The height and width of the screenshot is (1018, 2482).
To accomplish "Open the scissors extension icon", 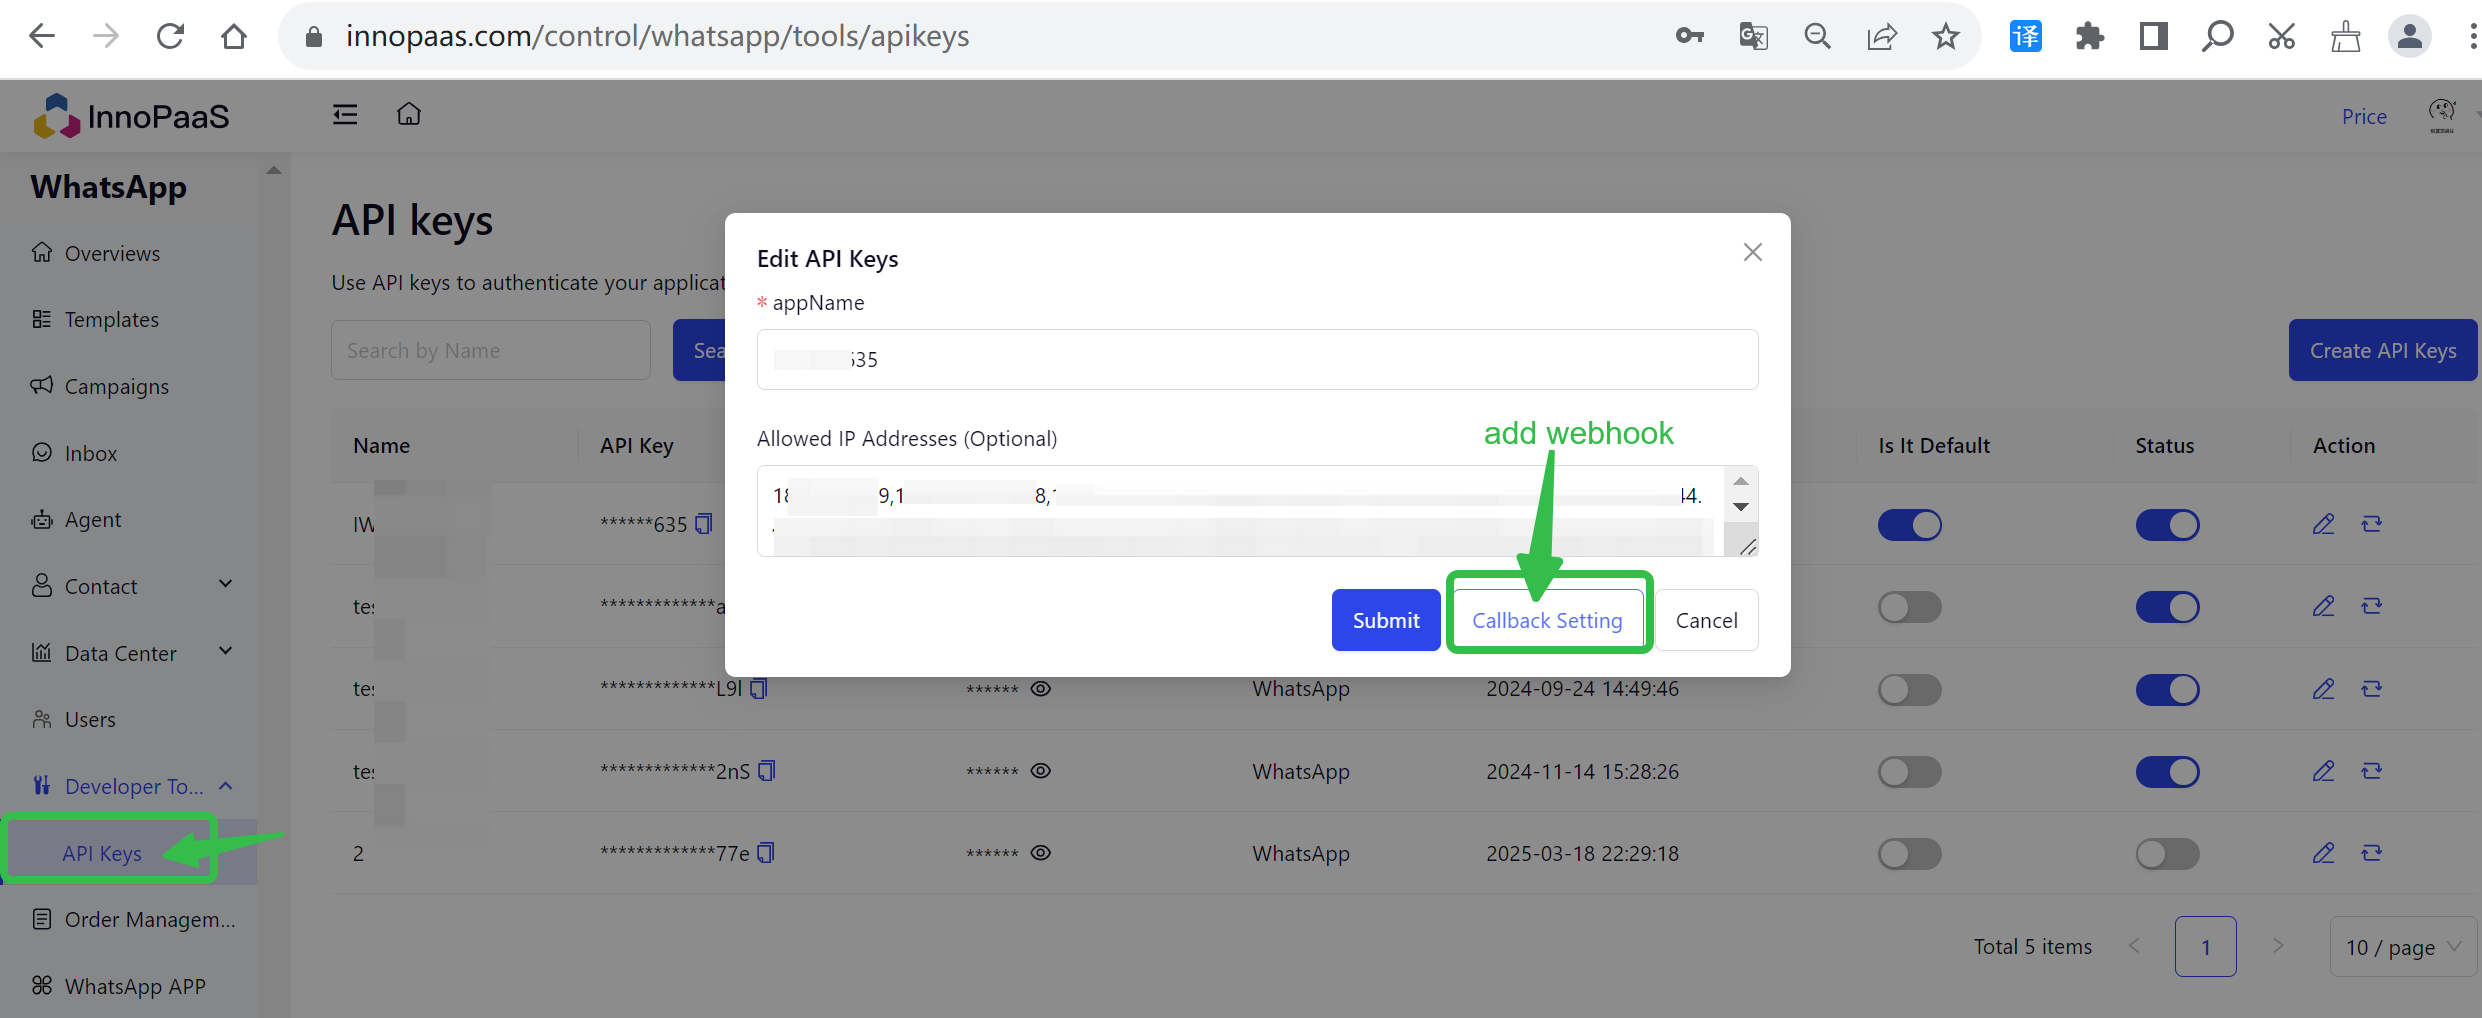I will 2281,37.
